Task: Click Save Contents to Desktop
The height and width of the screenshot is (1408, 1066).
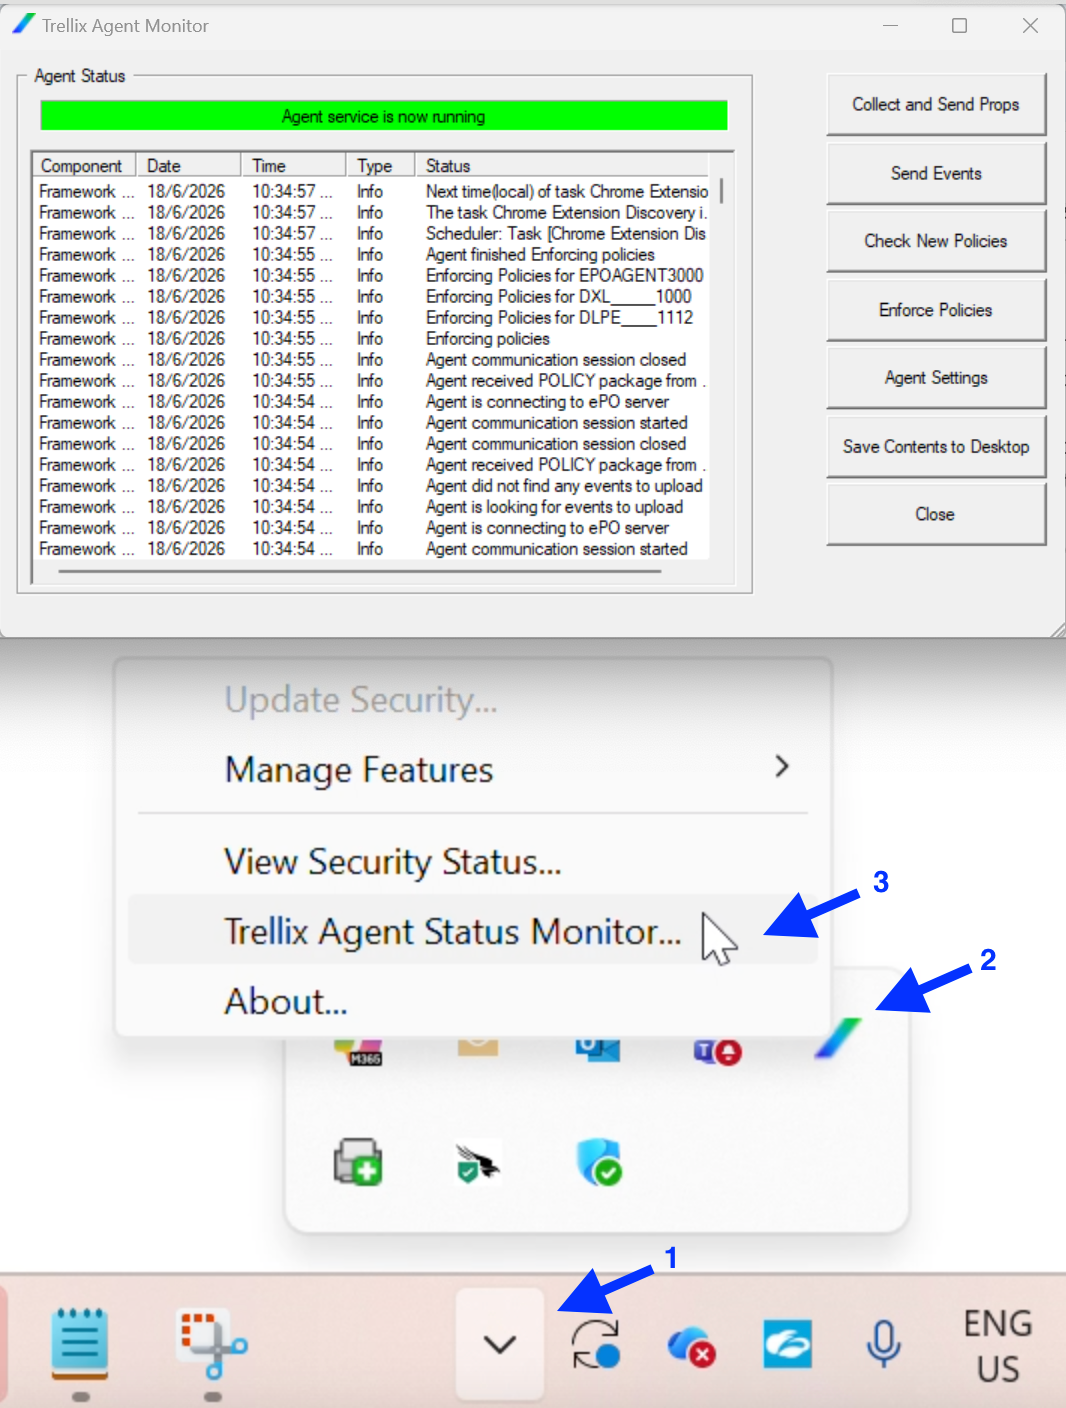Action: click(936, 446)
